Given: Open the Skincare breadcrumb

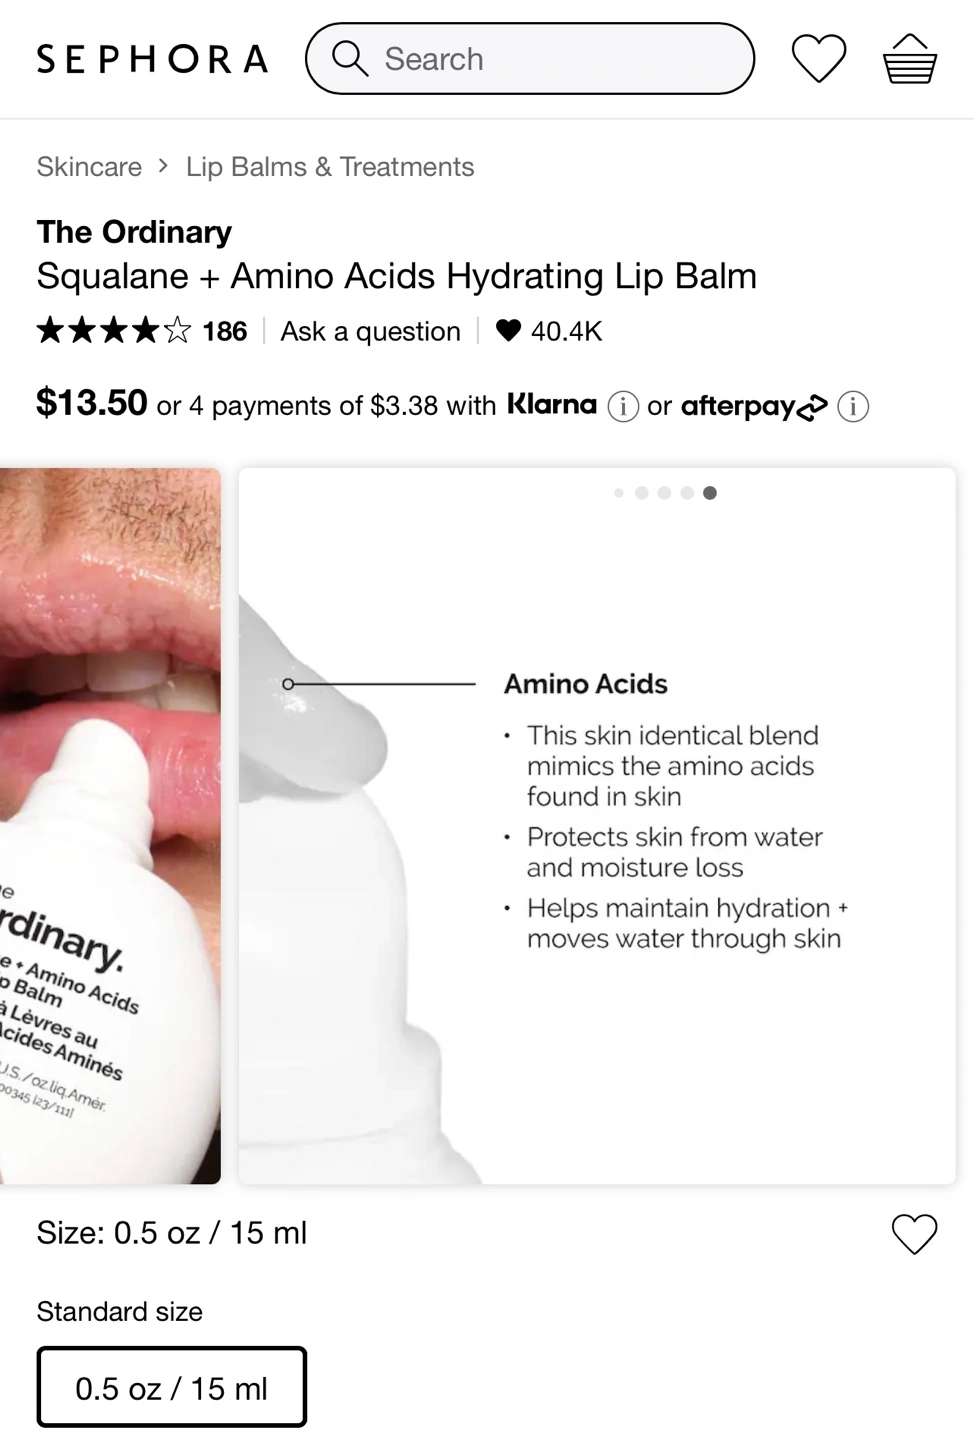Looking at the screenshot, I should pyautogui.click(x=89, y=167).
